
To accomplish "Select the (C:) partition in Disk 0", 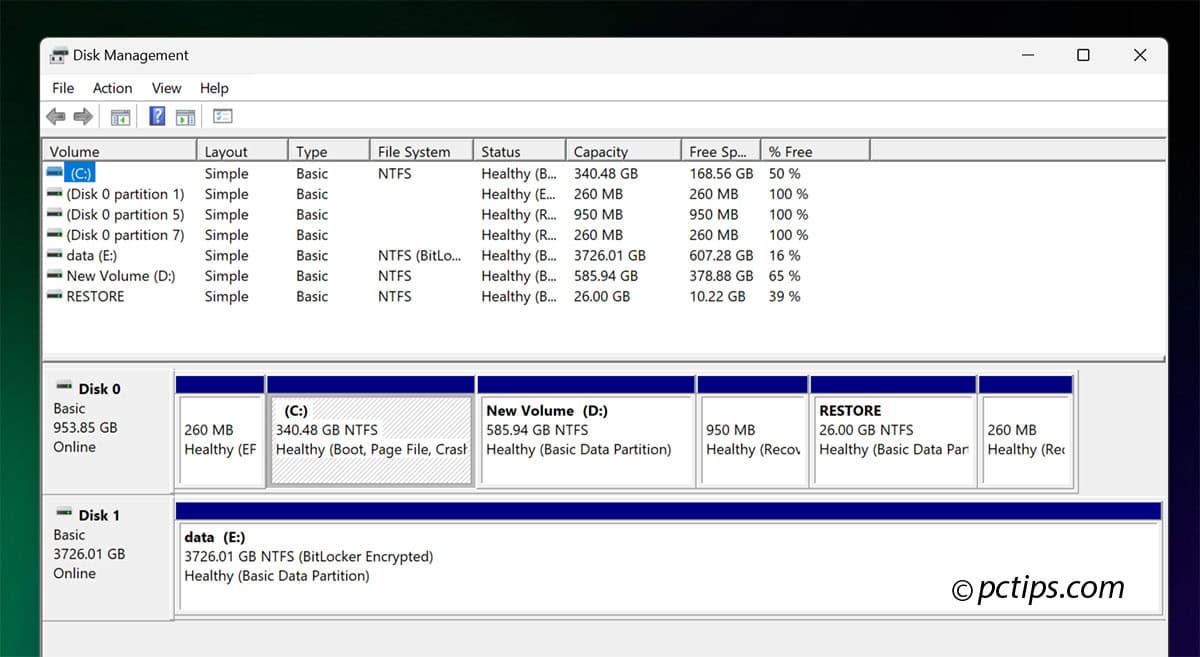I will (371, 430).
